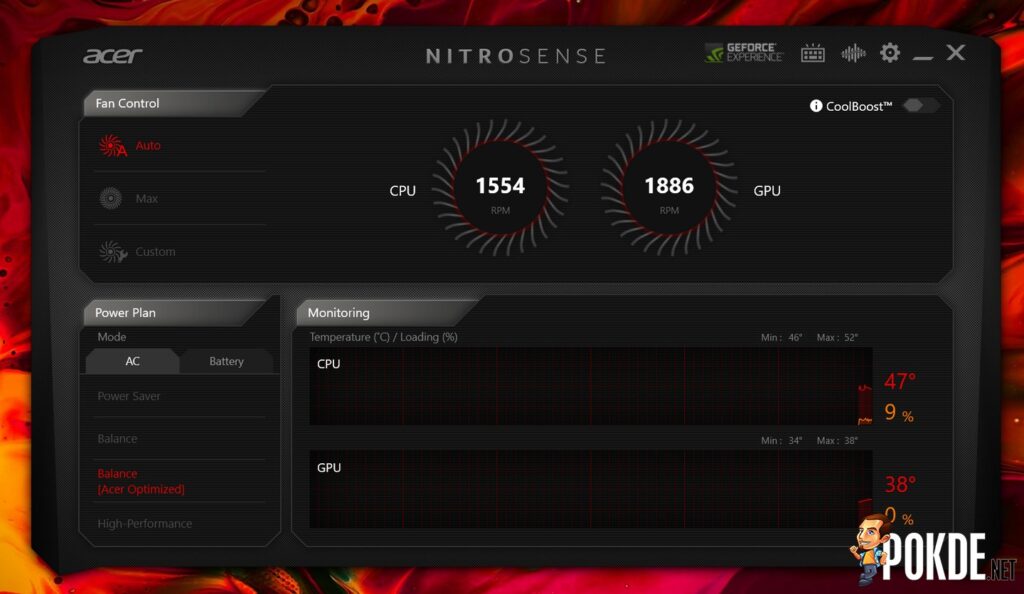Screen dimensions: 1024x594
Task: Choose the Power Saver plan
Action: click(129, 396)
